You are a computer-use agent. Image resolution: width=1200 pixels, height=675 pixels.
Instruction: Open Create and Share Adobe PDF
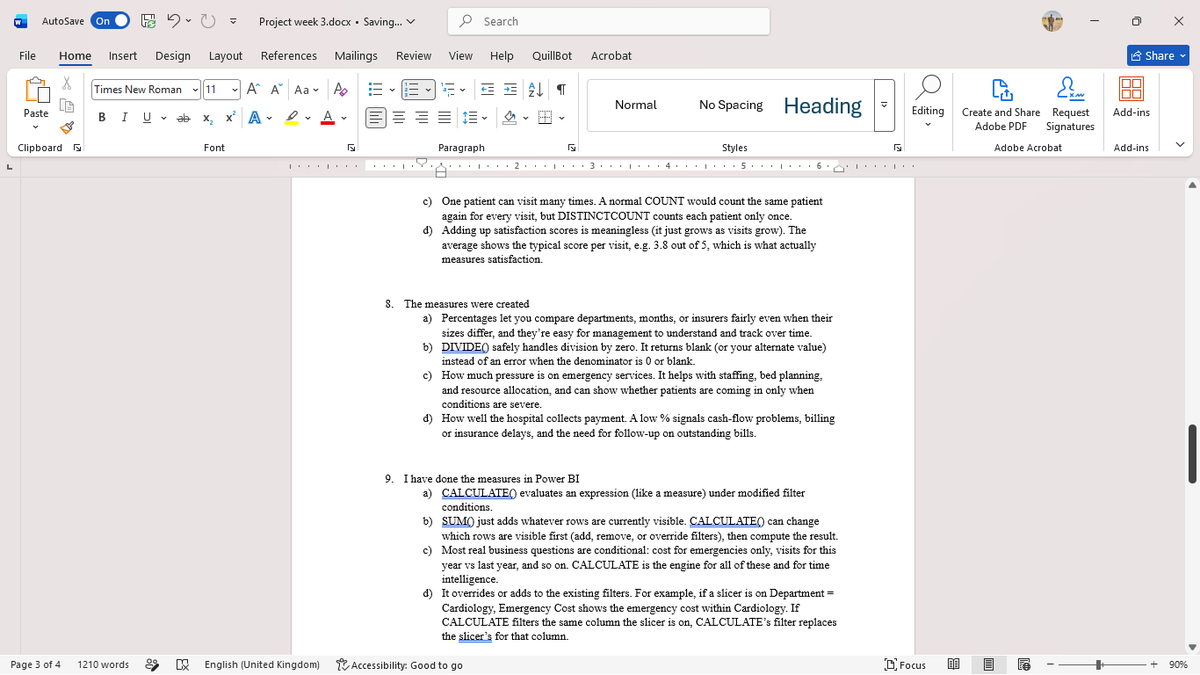1001,105
